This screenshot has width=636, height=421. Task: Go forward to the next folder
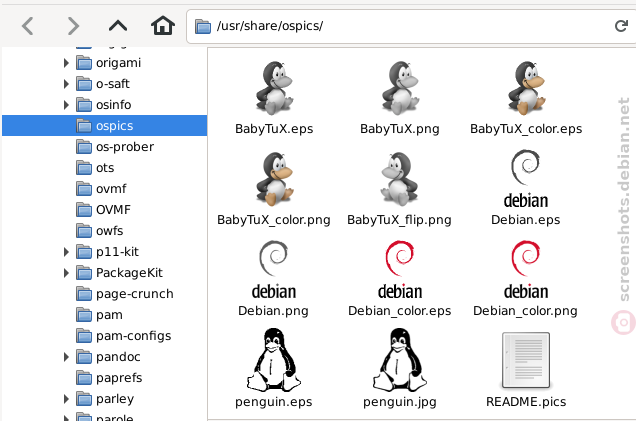[73, 26]
